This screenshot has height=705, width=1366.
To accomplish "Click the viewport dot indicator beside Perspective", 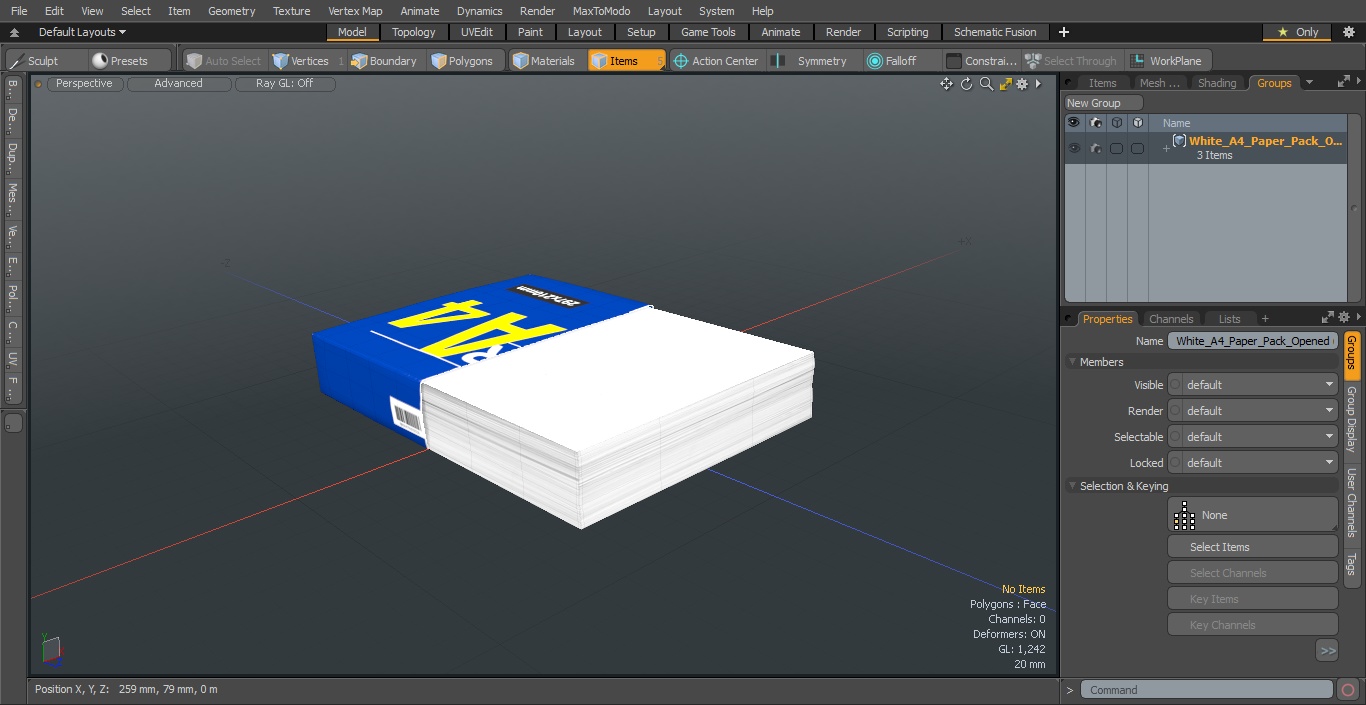I will coord(39,84).
